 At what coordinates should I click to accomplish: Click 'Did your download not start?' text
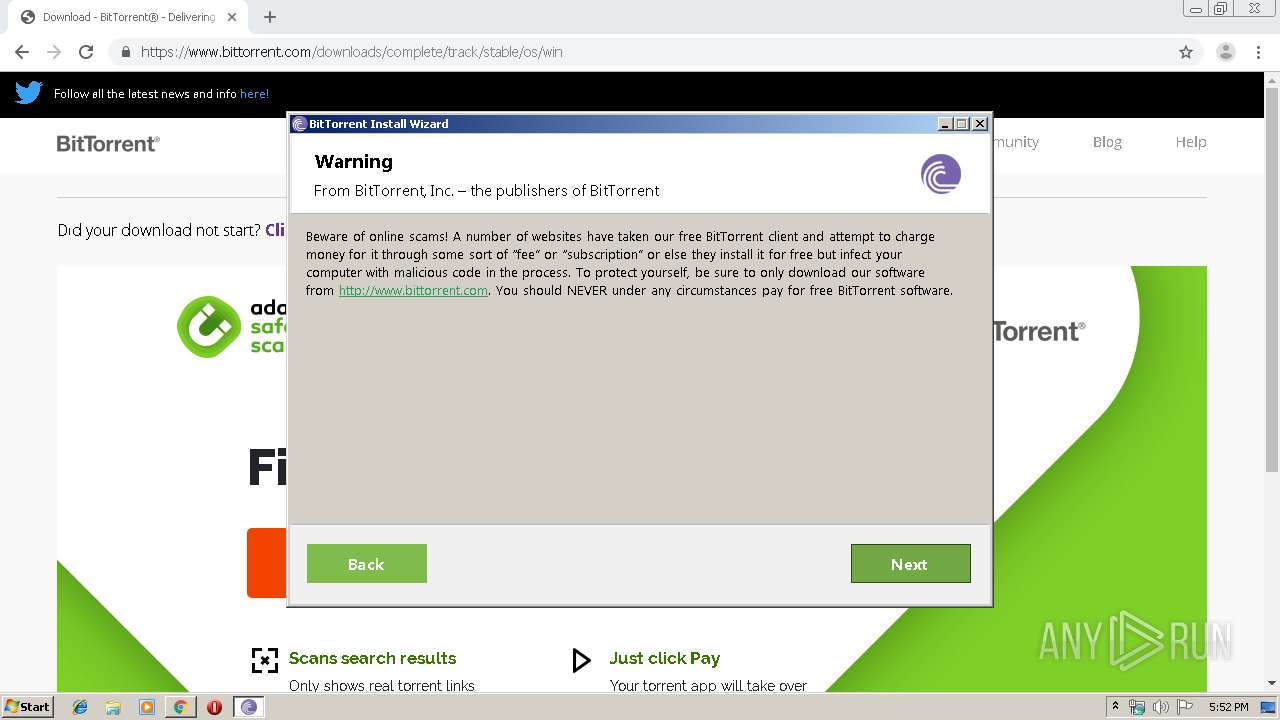(159, 230)
